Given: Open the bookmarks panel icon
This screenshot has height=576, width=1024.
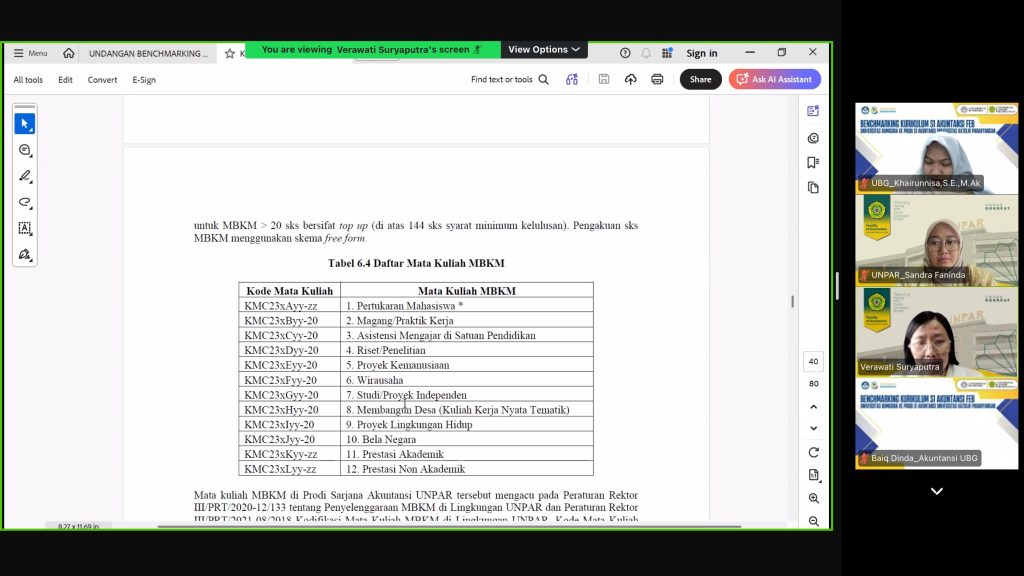Looking at the screenshot, I should [x=813, y=163].
